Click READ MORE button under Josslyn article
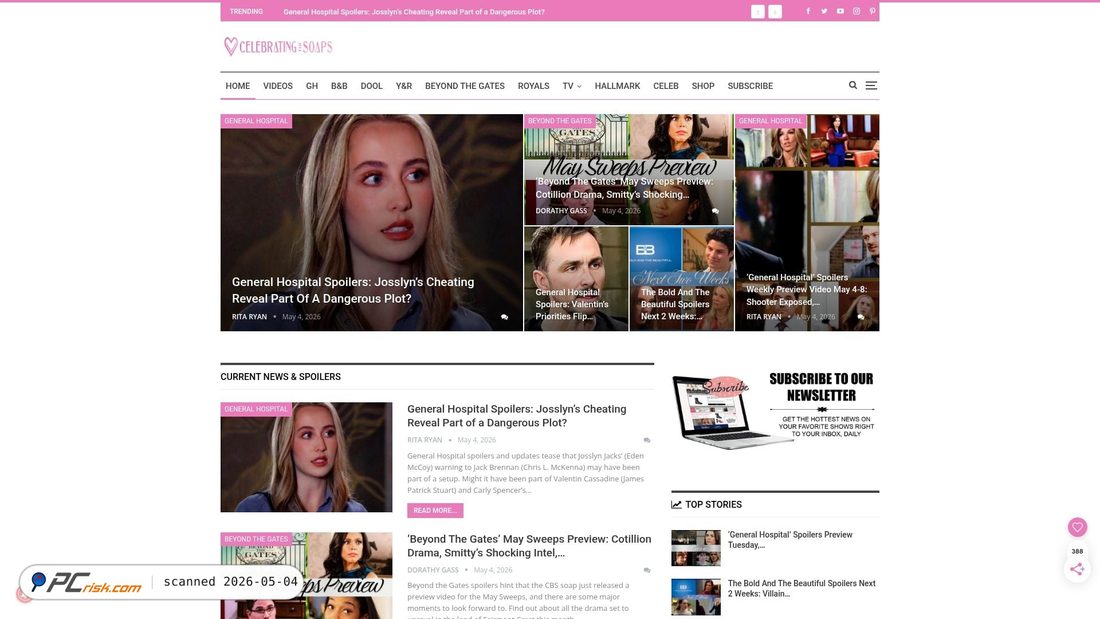This screenshot has width=1100, height=619. tap(435, 510)
